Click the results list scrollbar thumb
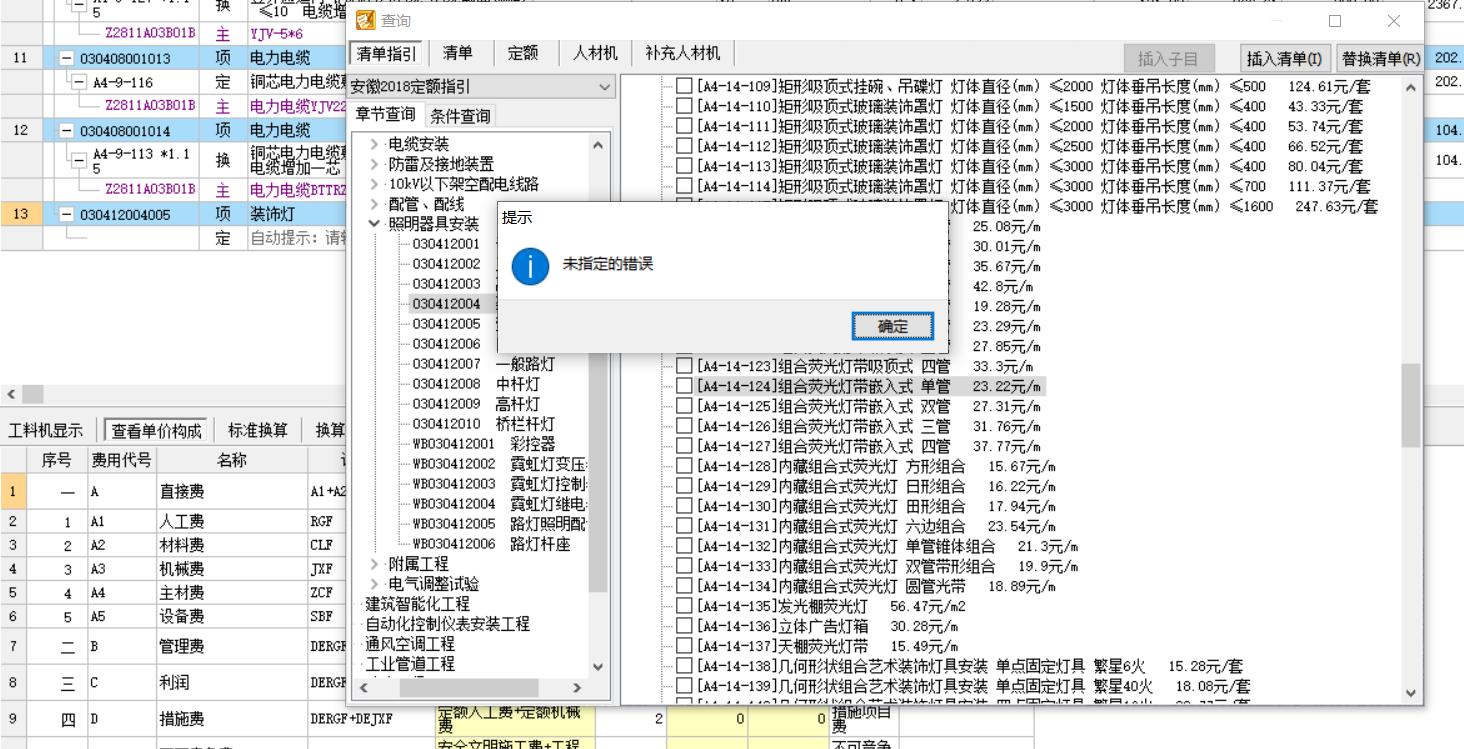This screenshot has width=1464, height=749. pos(1411,405)
